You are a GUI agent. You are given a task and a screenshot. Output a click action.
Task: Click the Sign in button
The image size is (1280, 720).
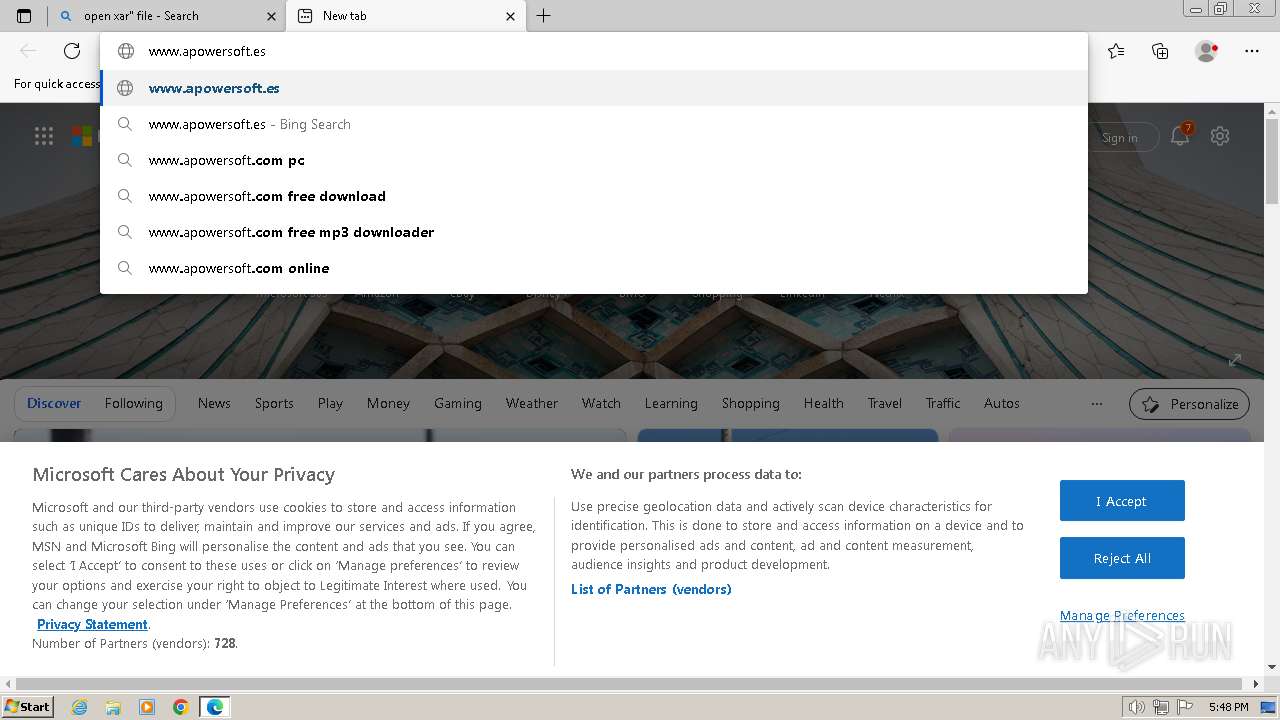[1119, 138]
